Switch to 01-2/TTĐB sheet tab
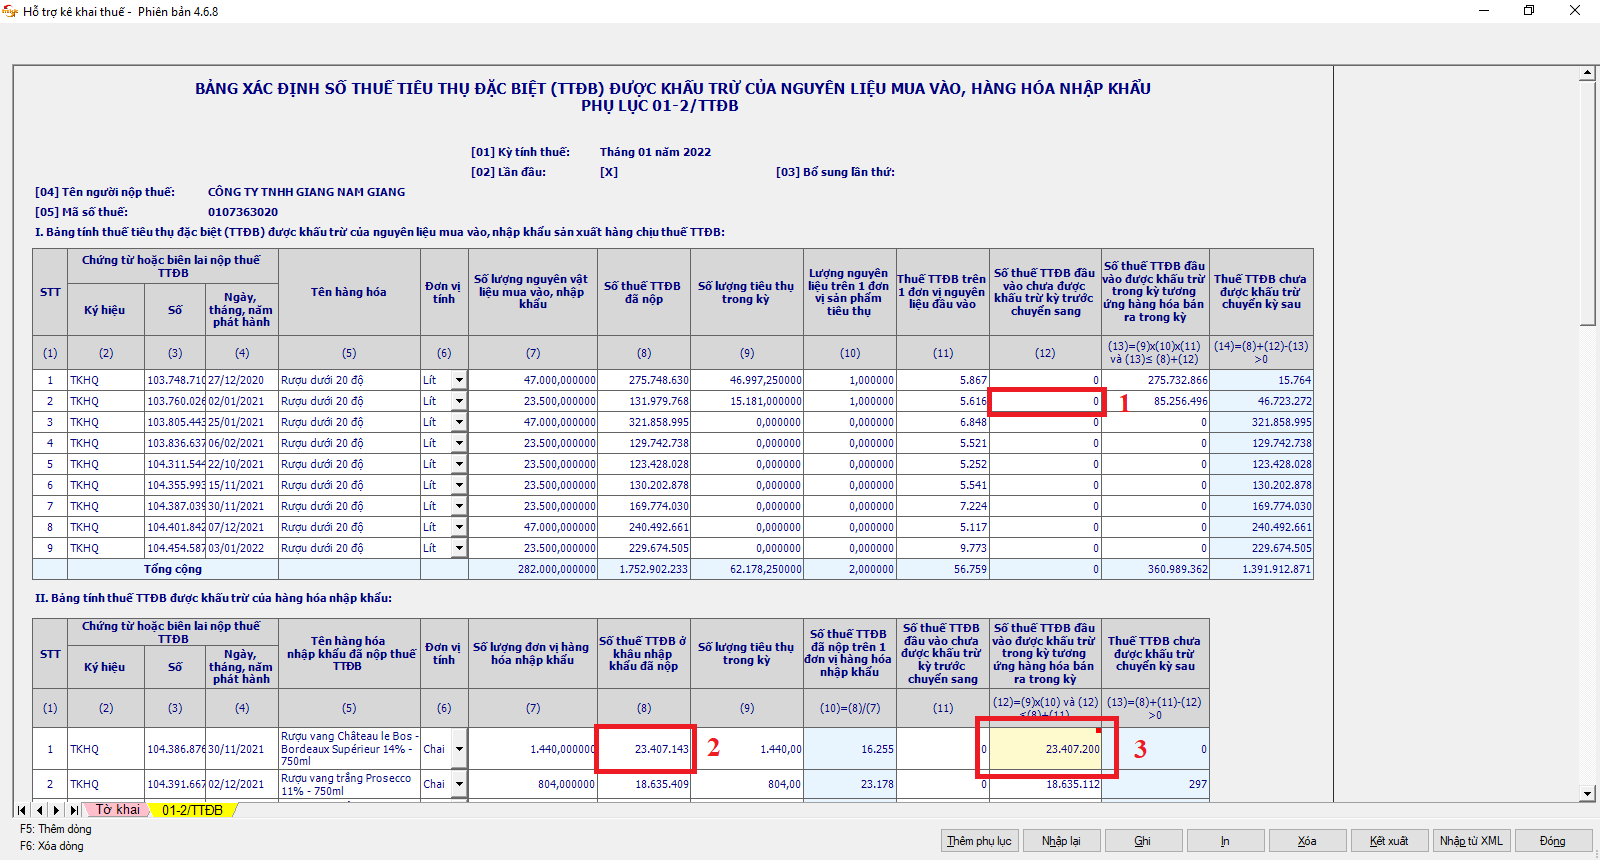 pos(193,810)
